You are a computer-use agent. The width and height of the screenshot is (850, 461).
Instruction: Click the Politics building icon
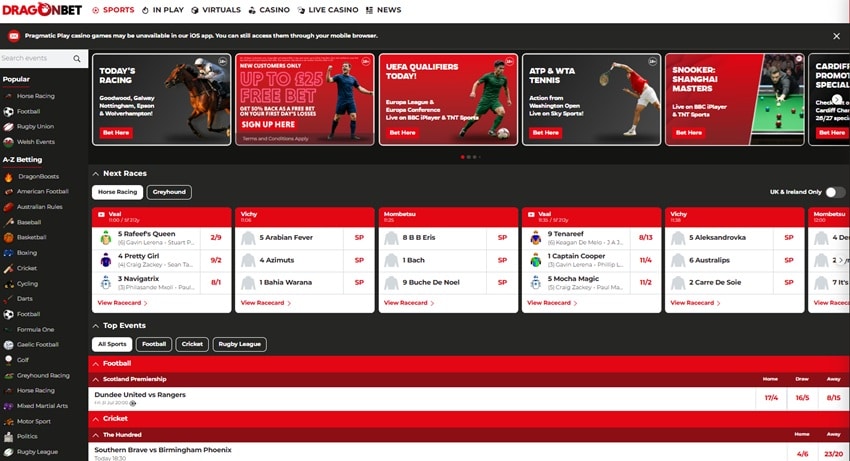coord(8,436)
